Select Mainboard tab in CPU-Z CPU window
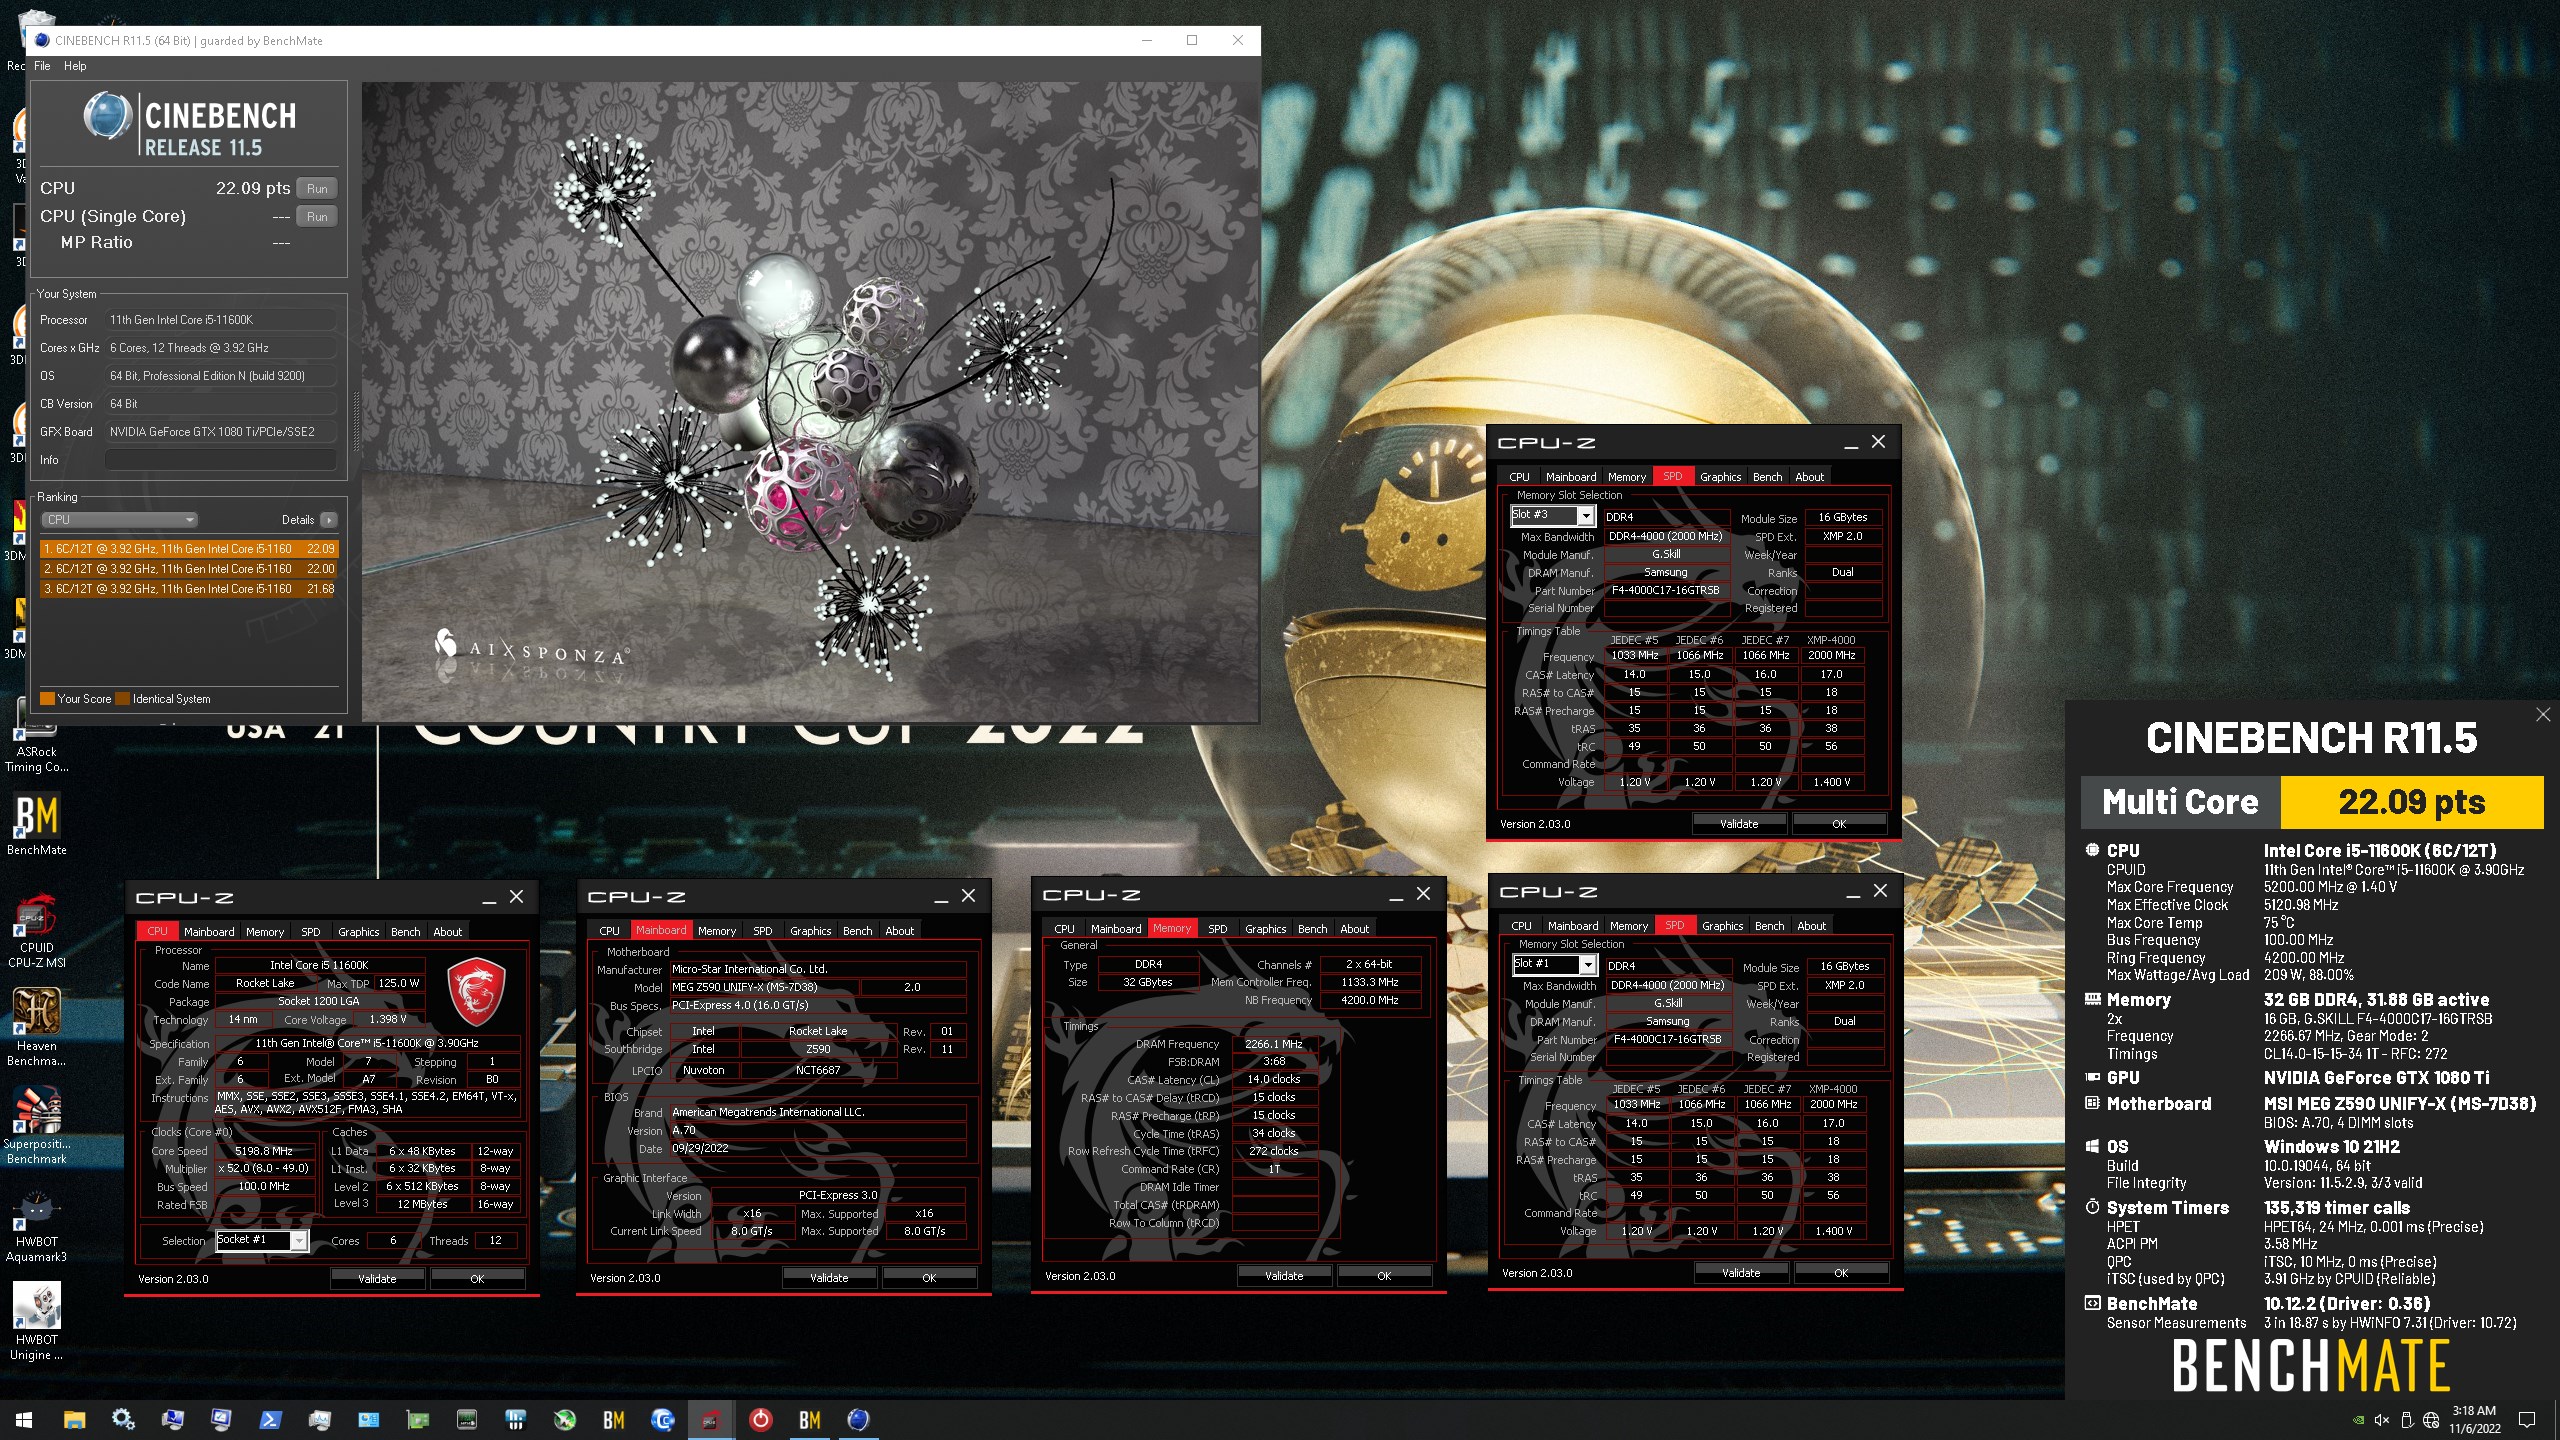 (209, 931)
